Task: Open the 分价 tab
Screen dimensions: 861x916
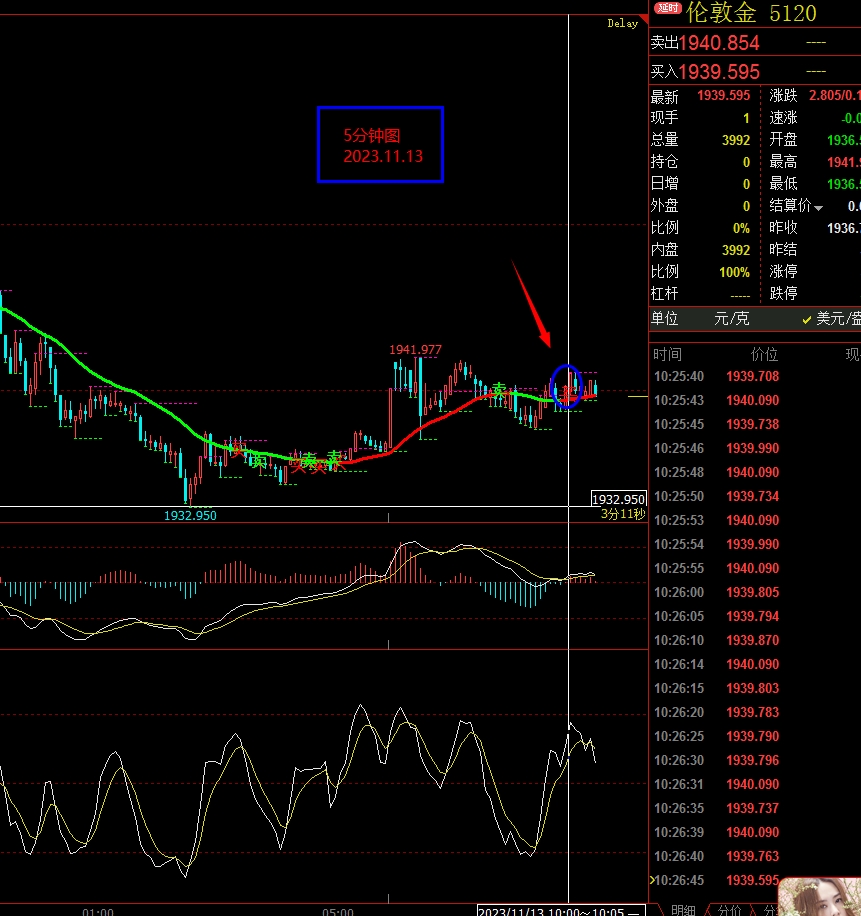Action: click(729, 910)
